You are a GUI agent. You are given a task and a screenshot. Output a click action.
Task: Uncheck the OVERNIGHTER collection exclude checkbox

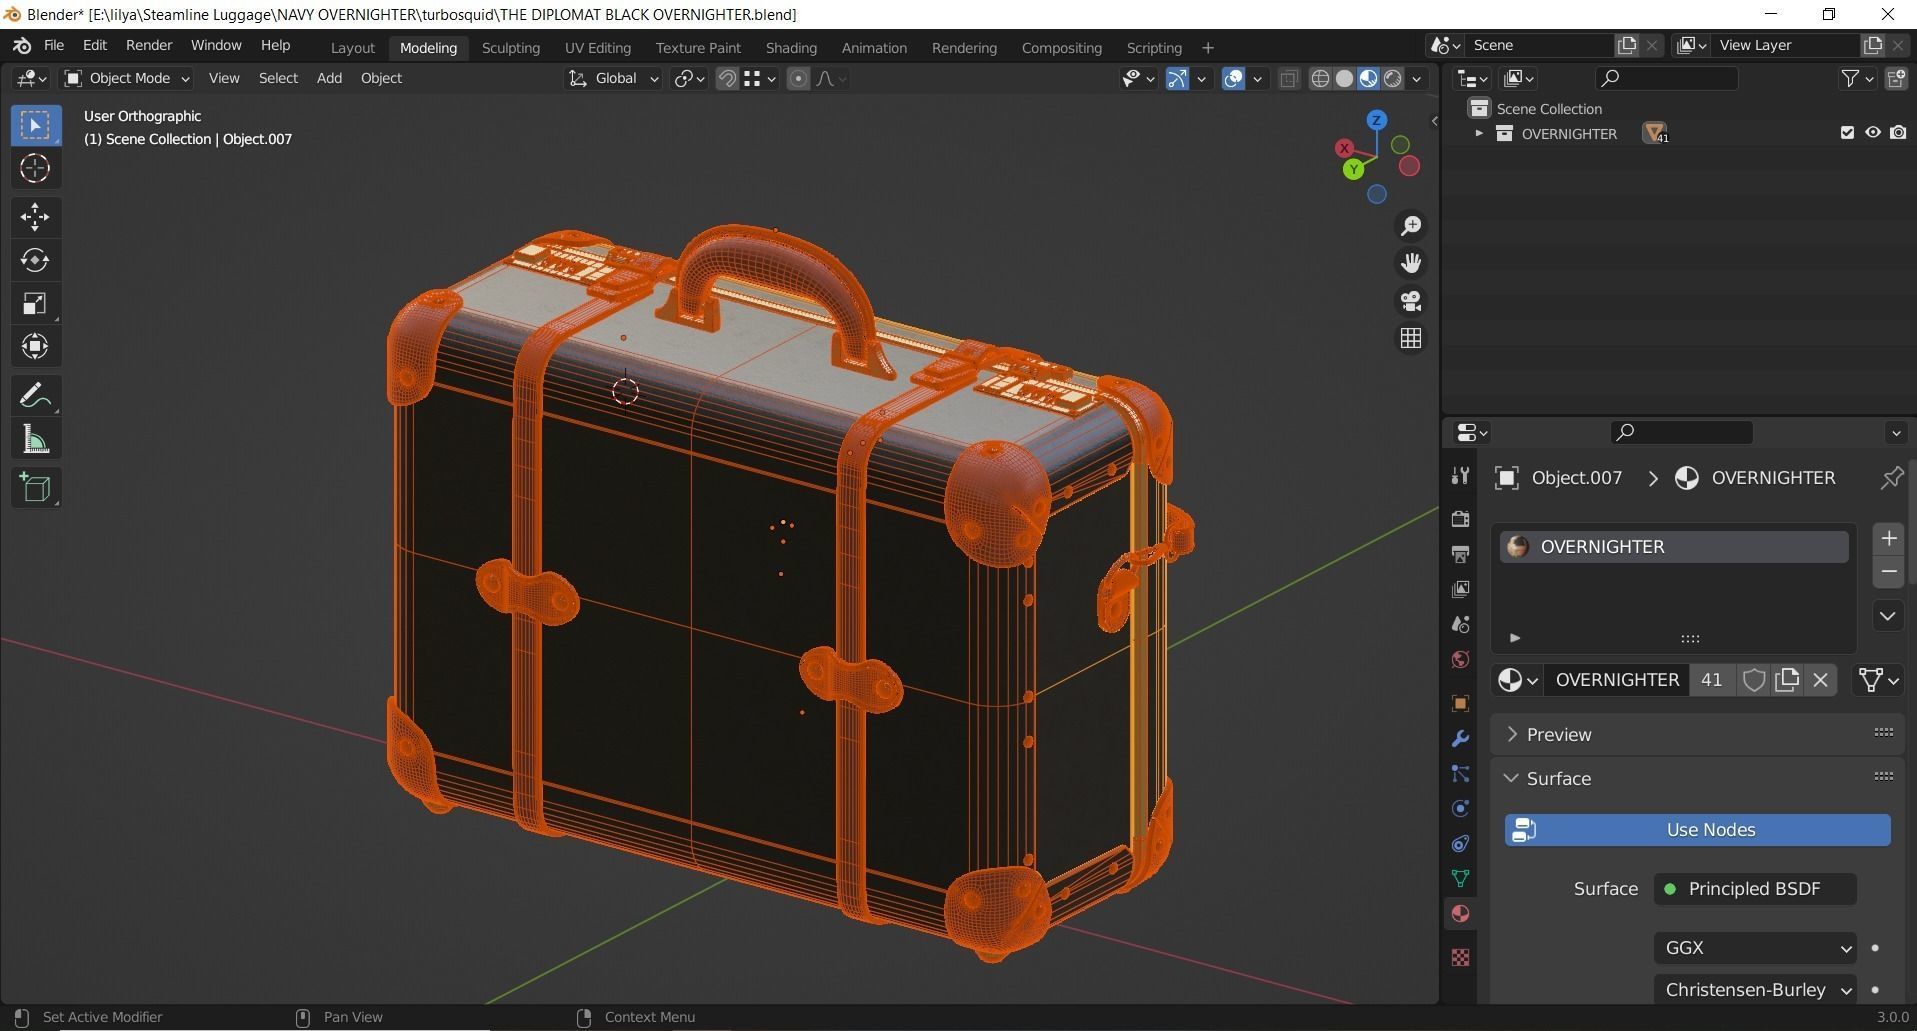pos(1847,133)
